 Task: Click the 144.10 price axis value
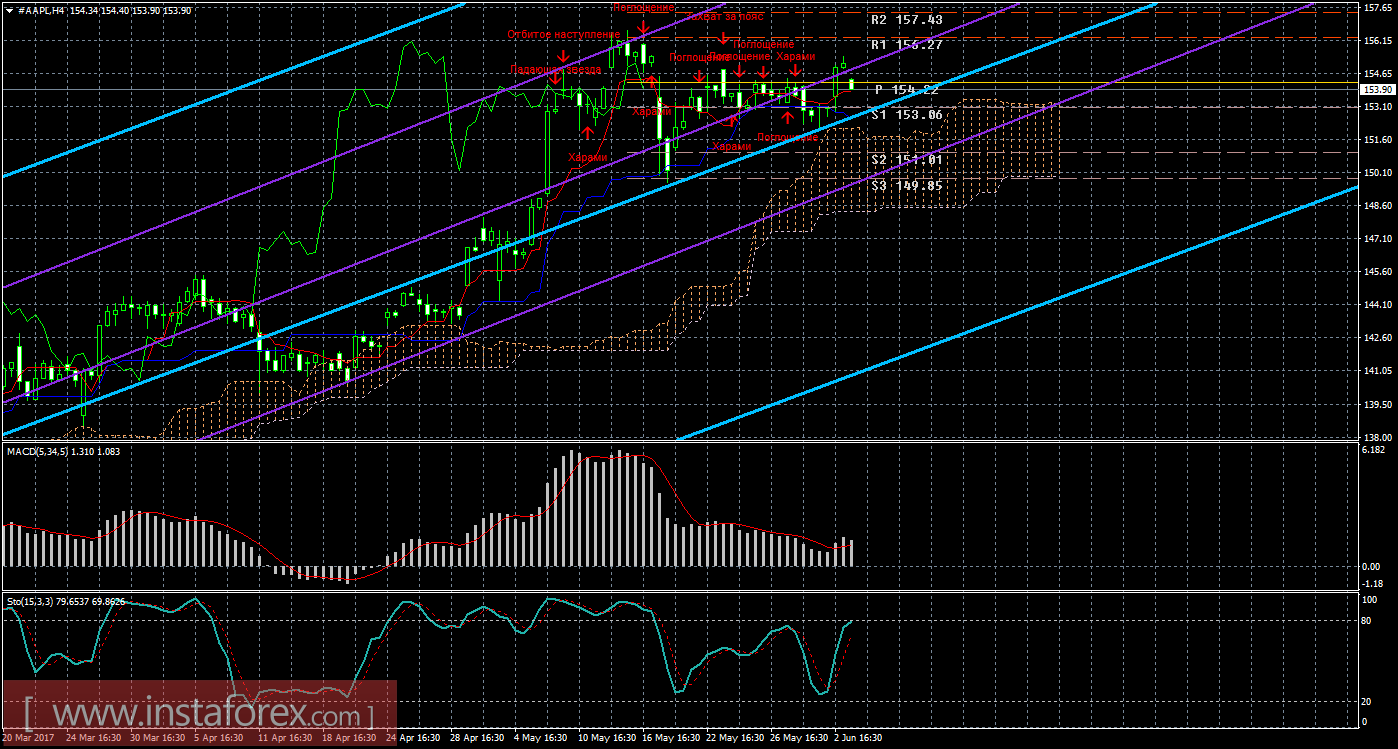tap(1377, 305)
